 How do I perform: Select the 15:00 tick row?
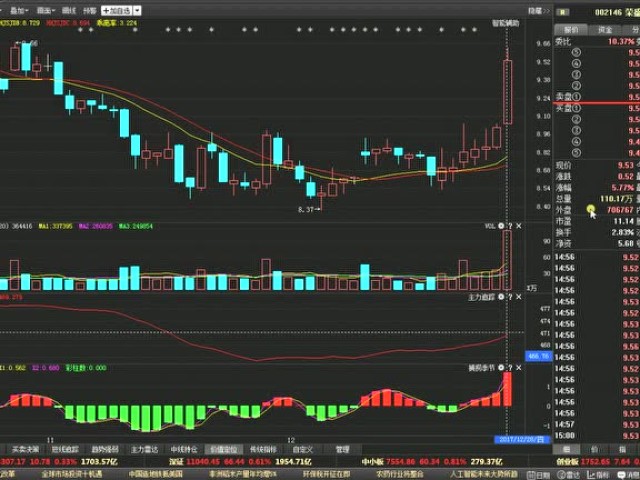[597, 436]
